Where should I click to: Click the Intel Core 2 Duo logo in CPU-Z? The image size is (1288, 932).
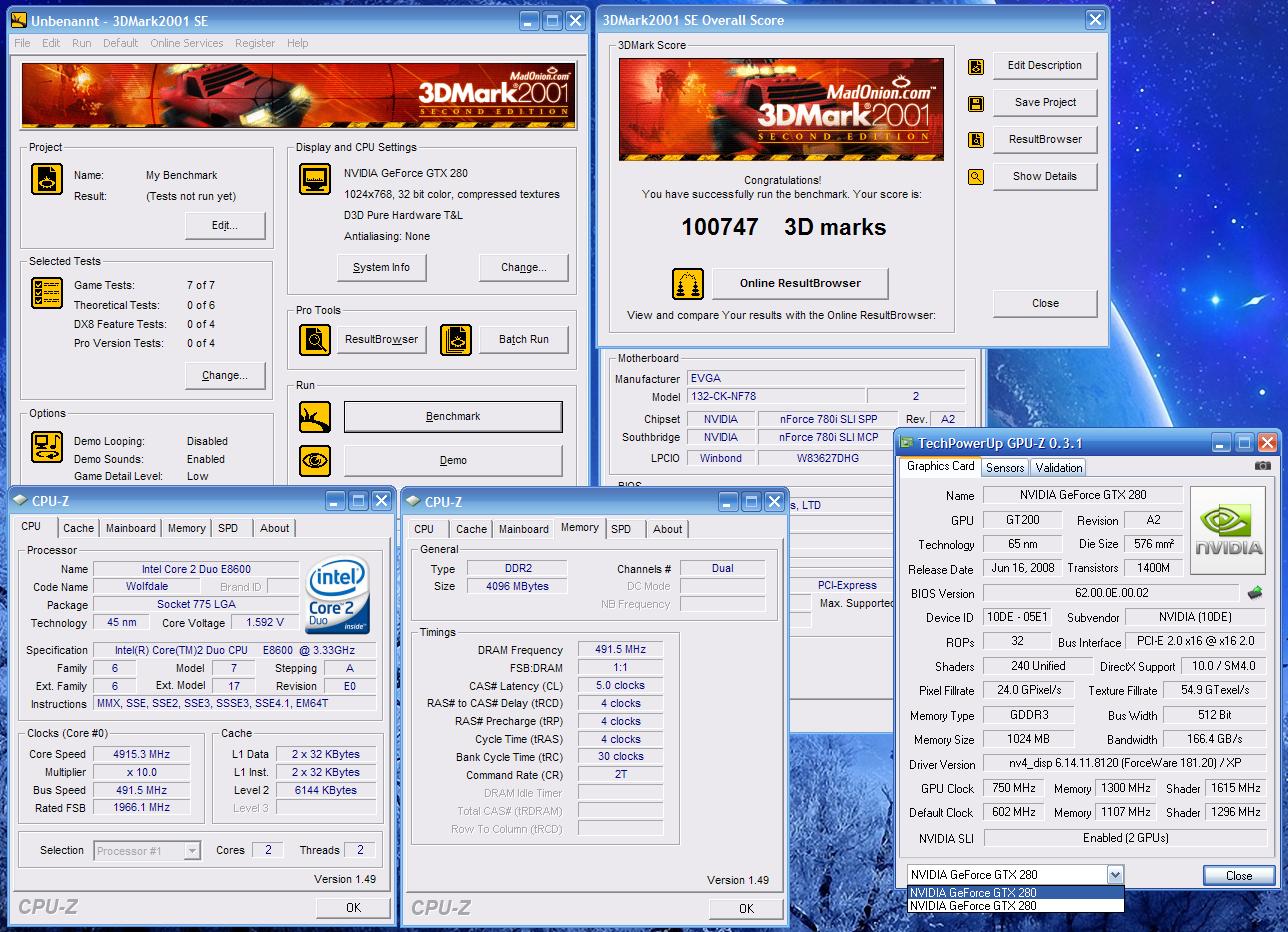click(338, 595)
